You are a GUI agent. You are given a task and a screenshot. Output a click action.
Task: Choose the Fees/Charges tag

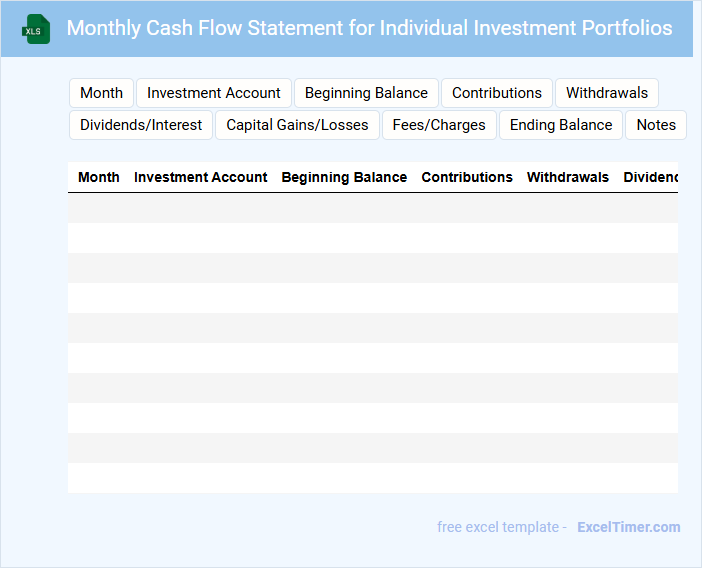(x=439, y=125)
